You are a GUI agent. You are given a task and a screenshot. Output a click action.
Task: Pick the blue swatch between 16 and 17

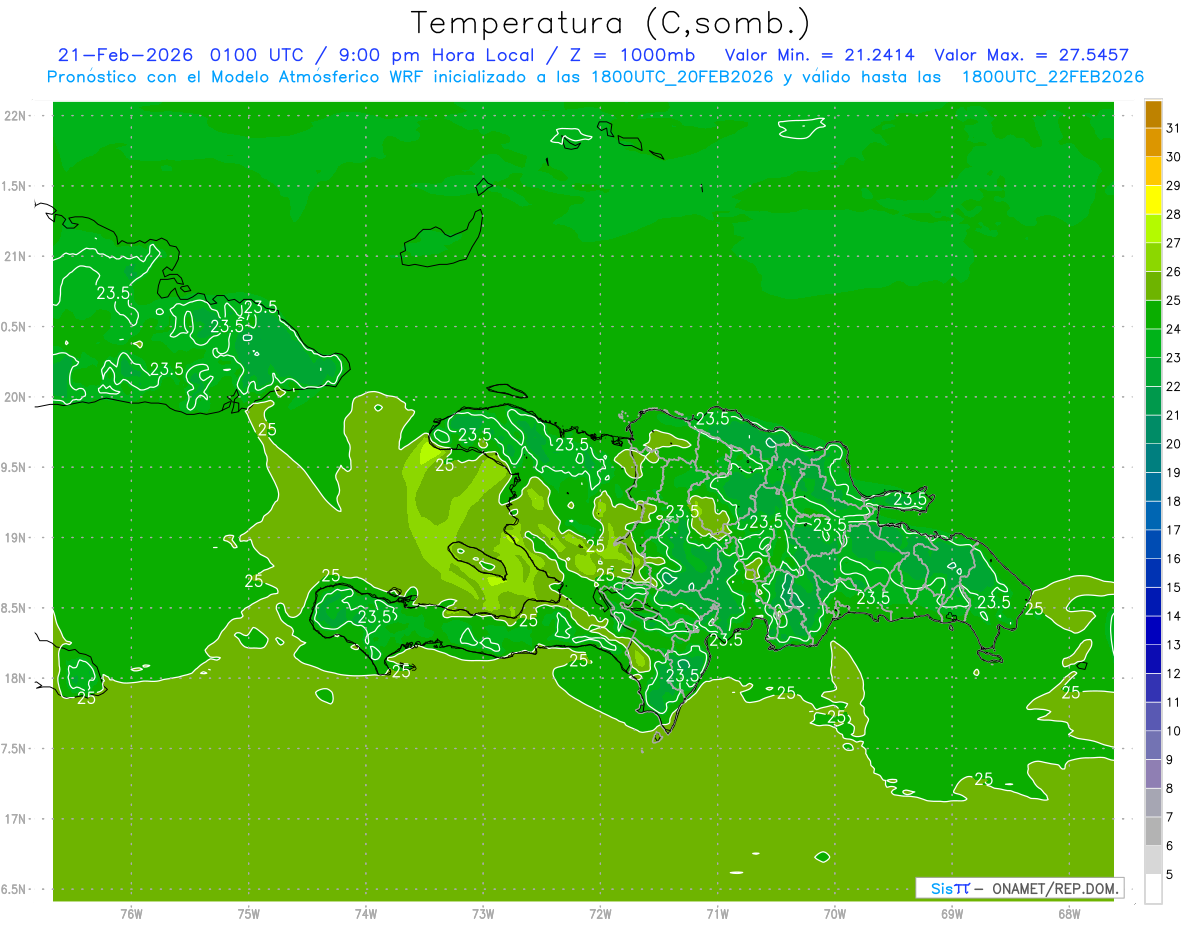pos(1153,545)
